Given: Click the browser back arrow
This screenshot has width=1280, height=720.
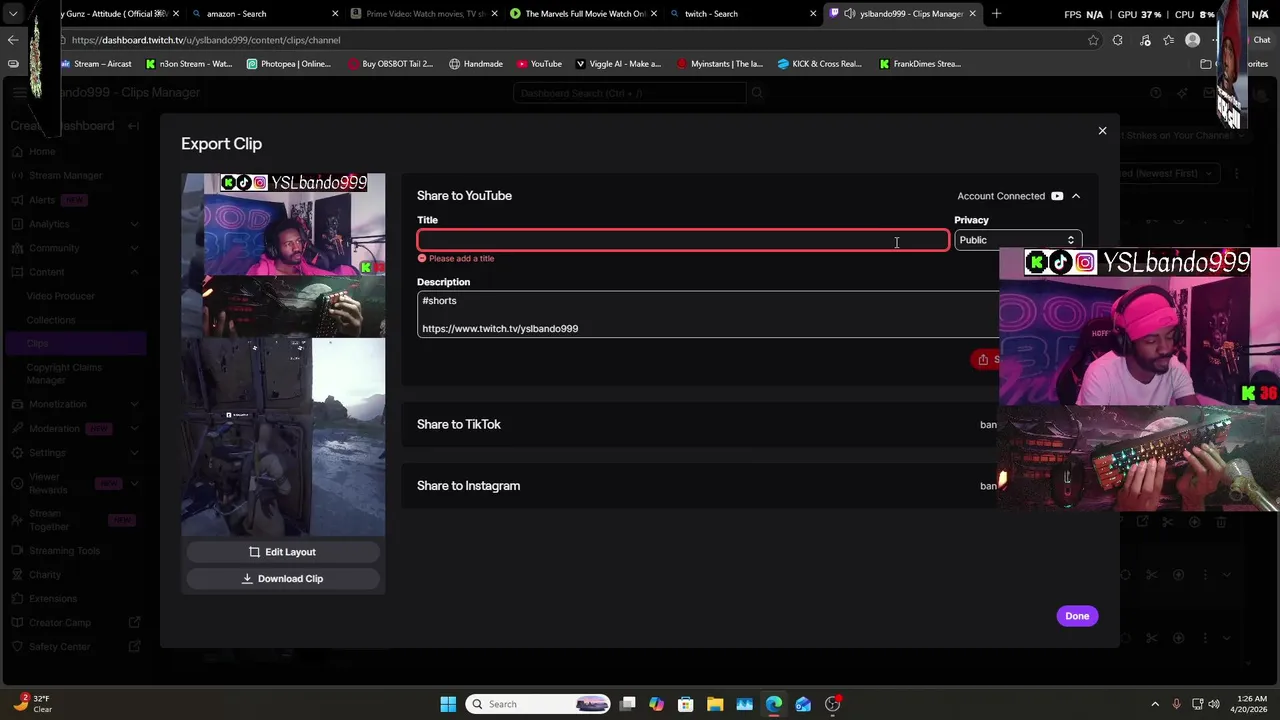Looking at the screenshot, I should tap(13, 40).
